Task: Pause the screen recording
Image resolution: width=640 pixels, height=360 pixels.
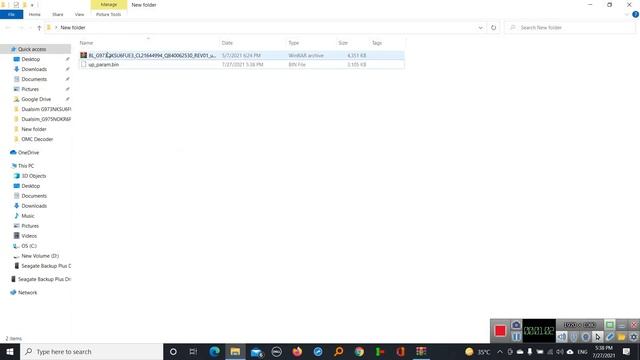Action: tap(516, 337)
